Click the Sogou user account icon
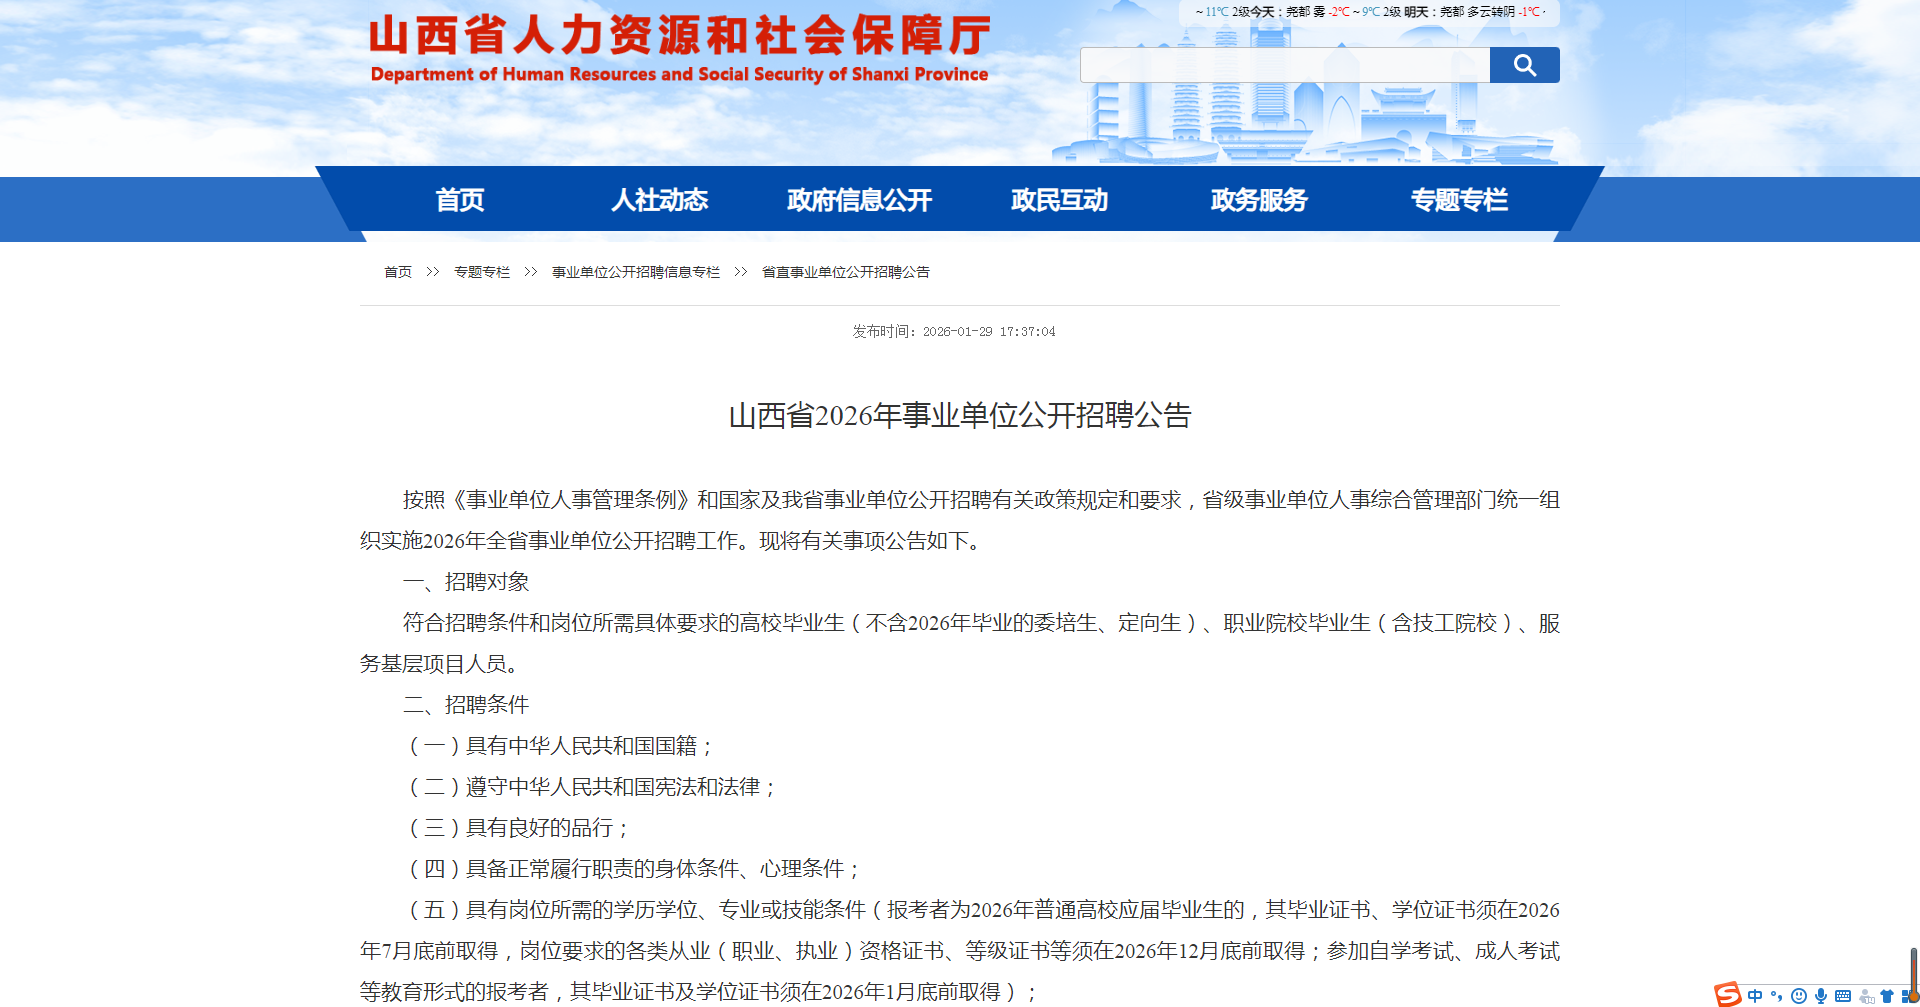The height and width of the screenshot is (1007, 1920). (1866, 996)
